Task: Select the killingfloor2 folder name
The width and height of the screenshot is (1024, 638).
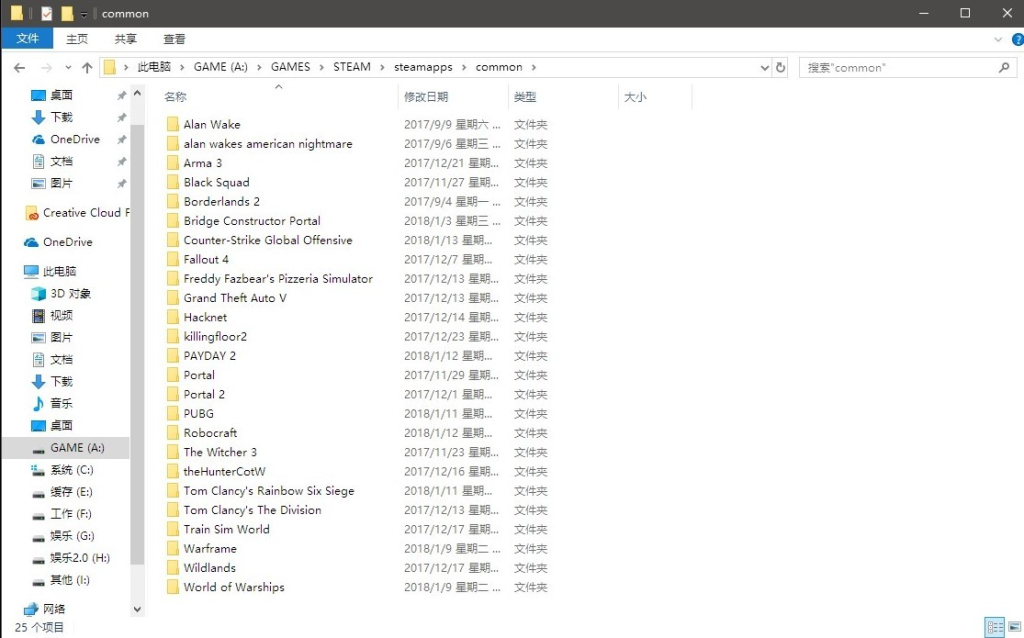Action: click(215, 336)
